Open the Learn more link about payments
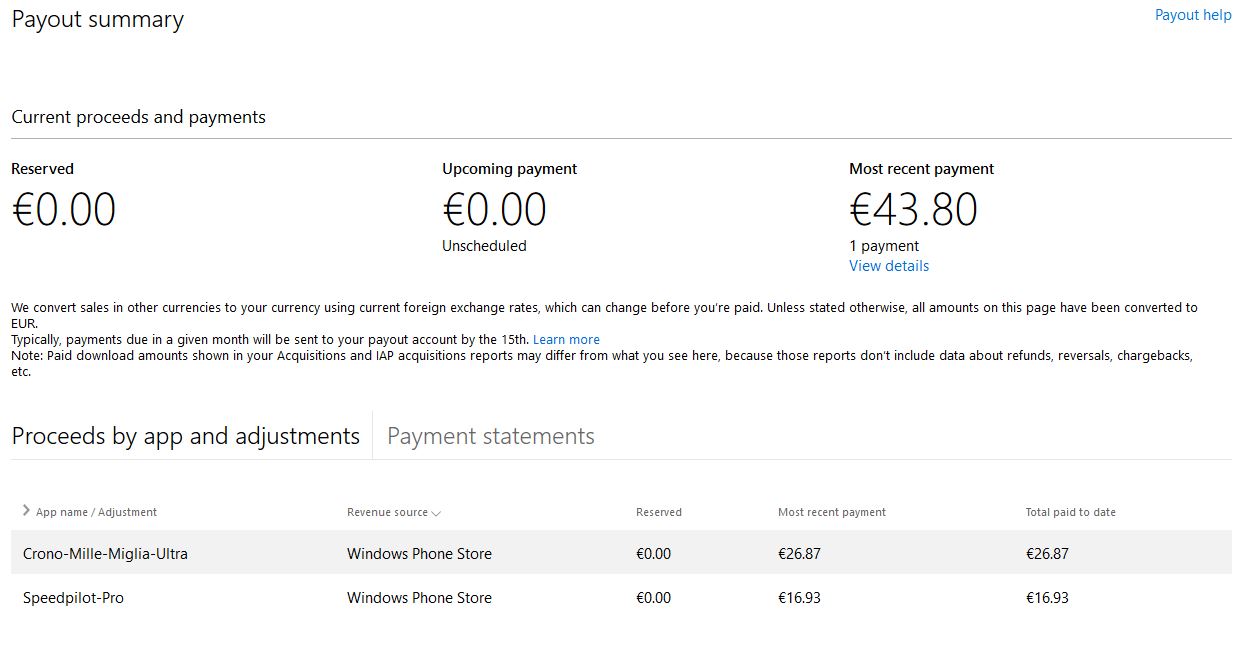 [566, 339]
